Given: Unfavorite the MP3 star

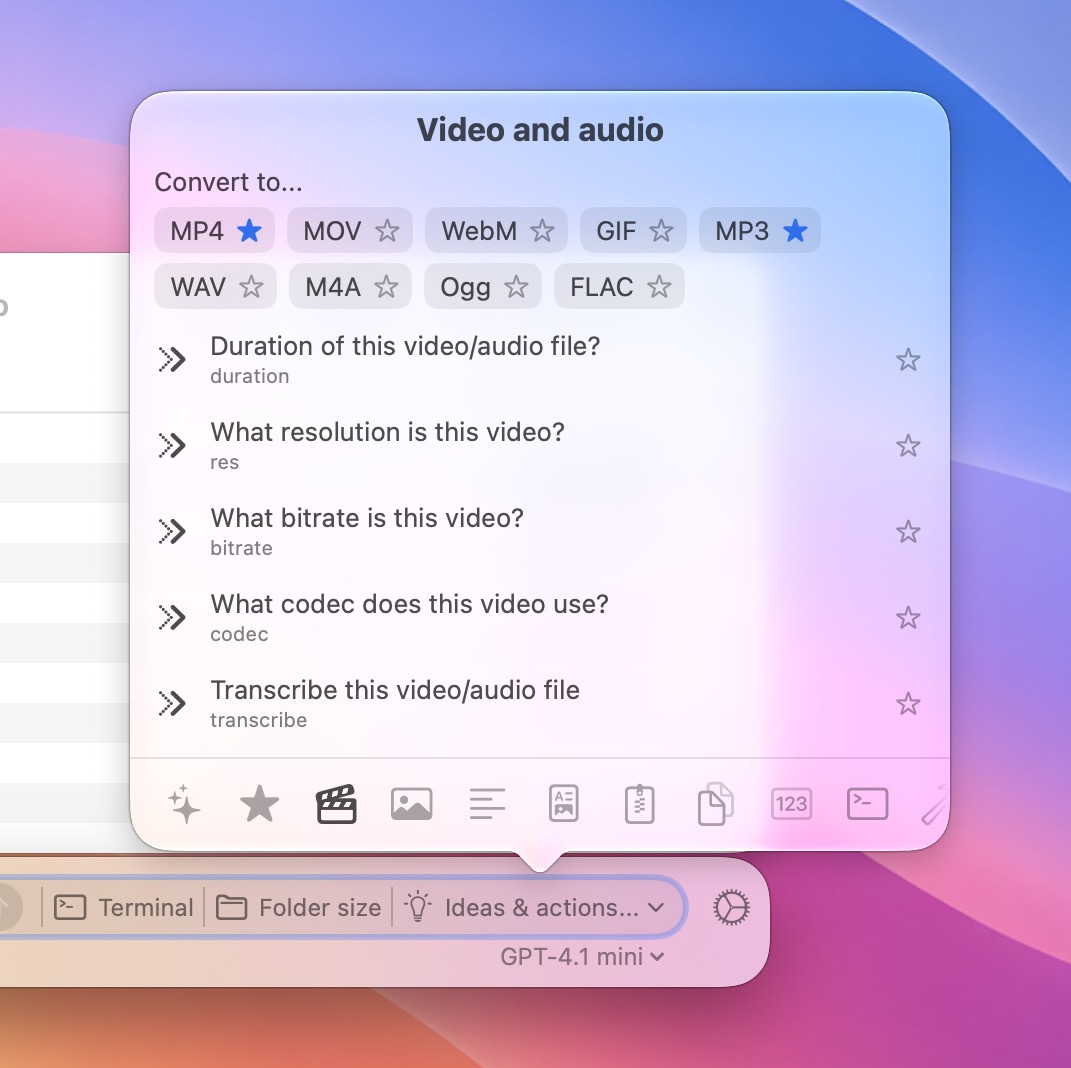Looking at the screenshot, I should pos(795,231).
